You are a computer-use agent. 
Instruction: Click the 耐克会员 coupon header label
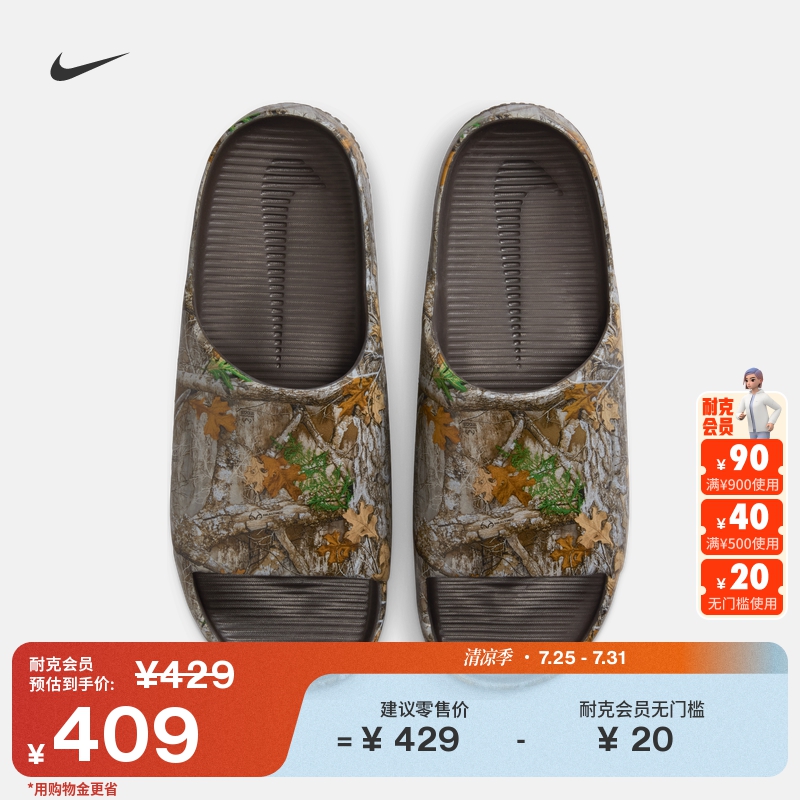[718, 417]
